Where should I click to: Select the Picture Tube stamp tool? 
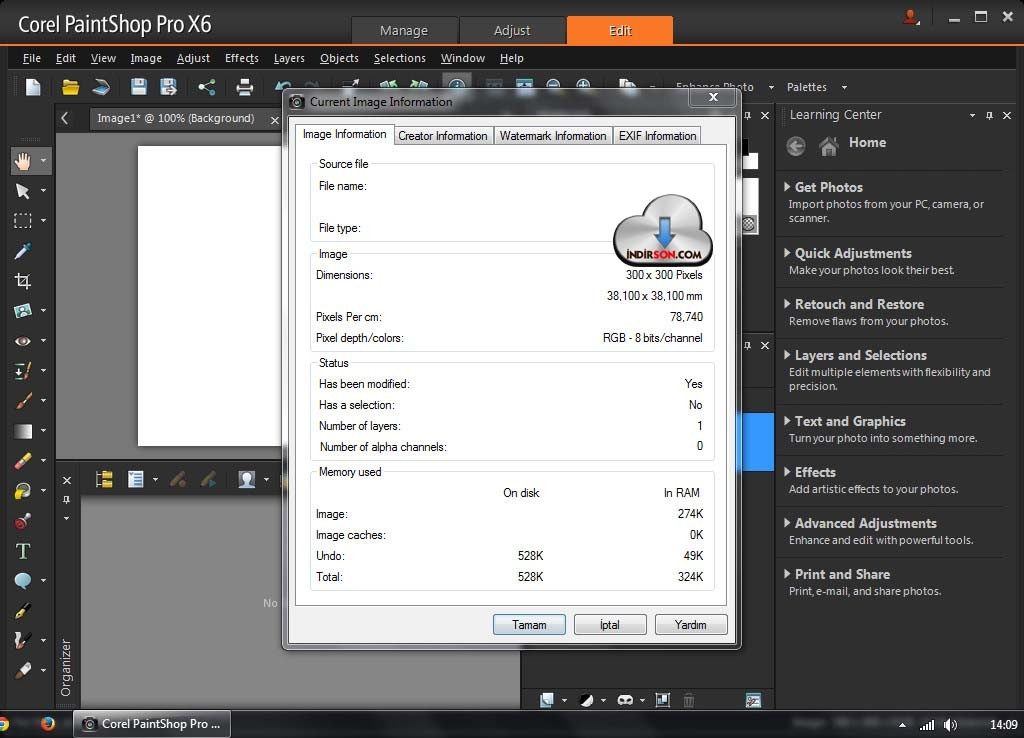pyautogui.click(x=23, y=521)
